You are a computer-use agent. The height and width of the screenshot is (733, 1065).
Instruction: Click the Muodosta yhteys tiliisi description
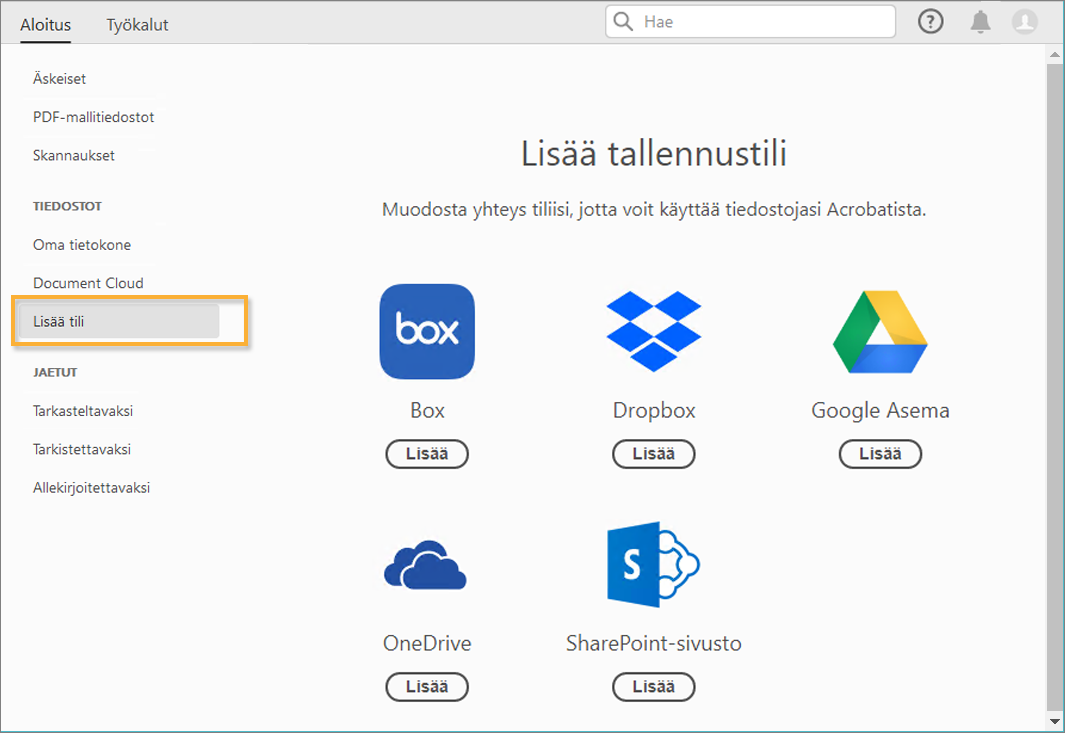[653, 209]
